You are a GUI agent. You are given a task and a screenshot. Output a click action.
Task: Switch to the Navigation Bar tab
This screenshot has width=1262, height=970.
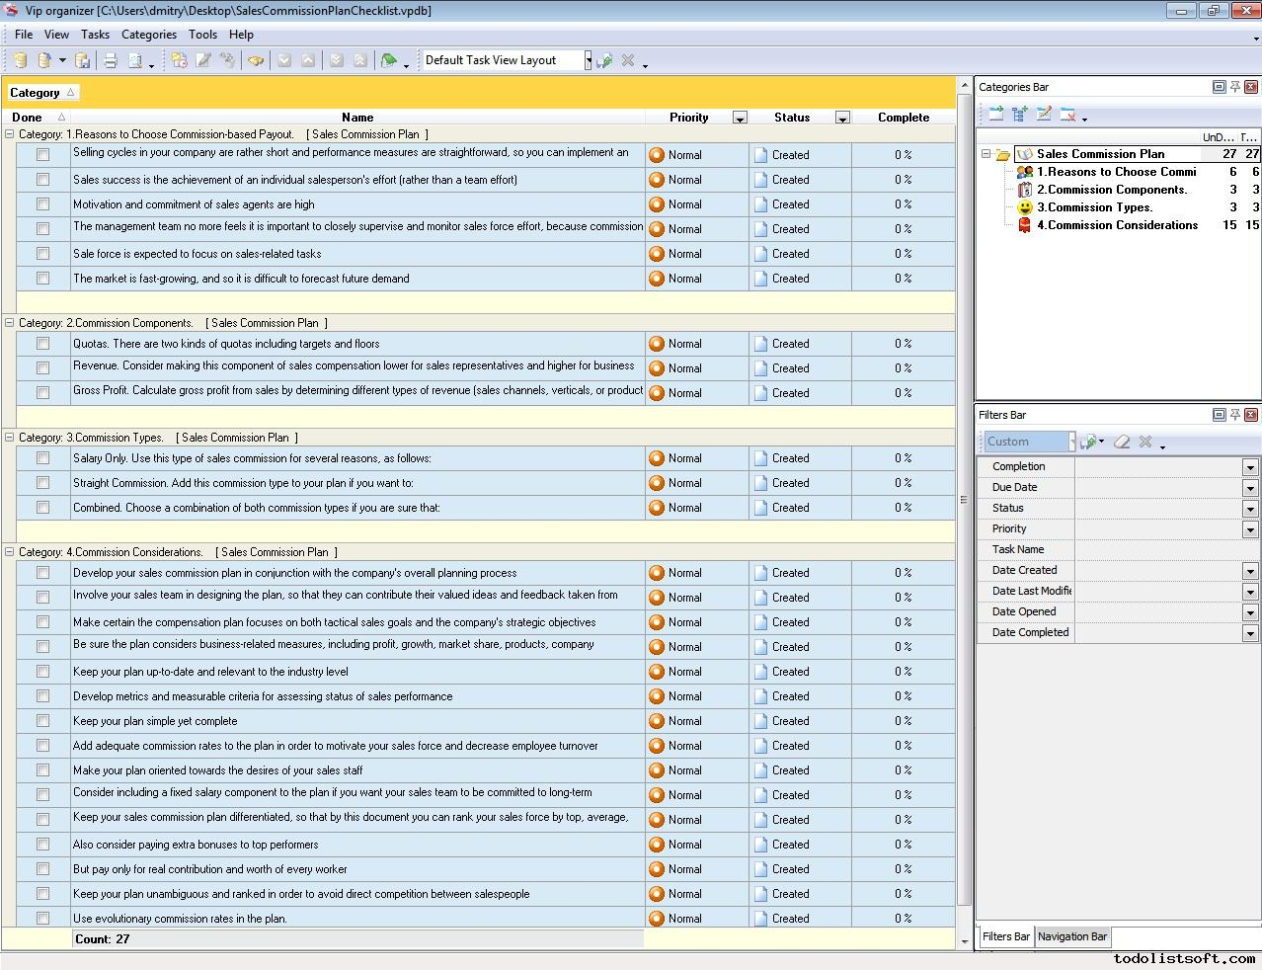tap(1071, 937)
